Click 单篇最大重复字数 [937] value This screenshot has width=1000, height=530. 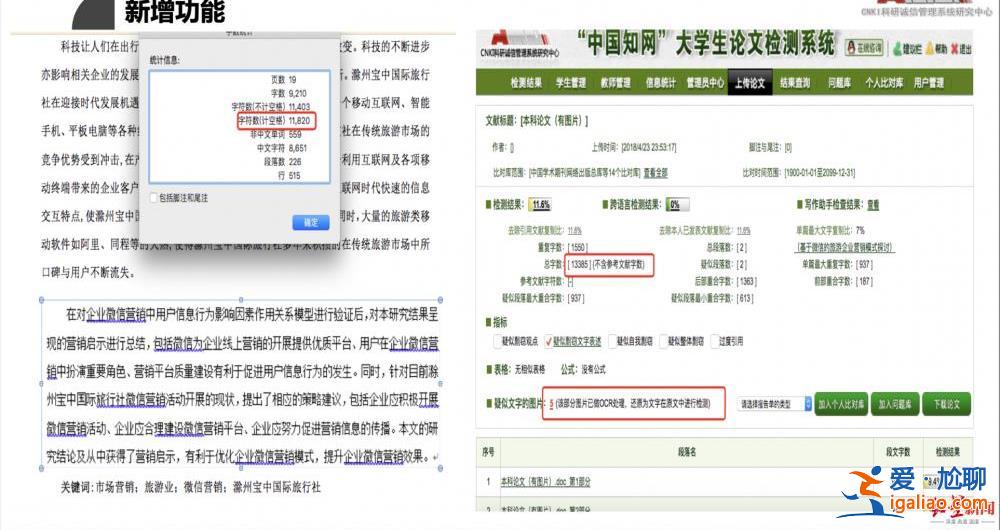point(864,264)
